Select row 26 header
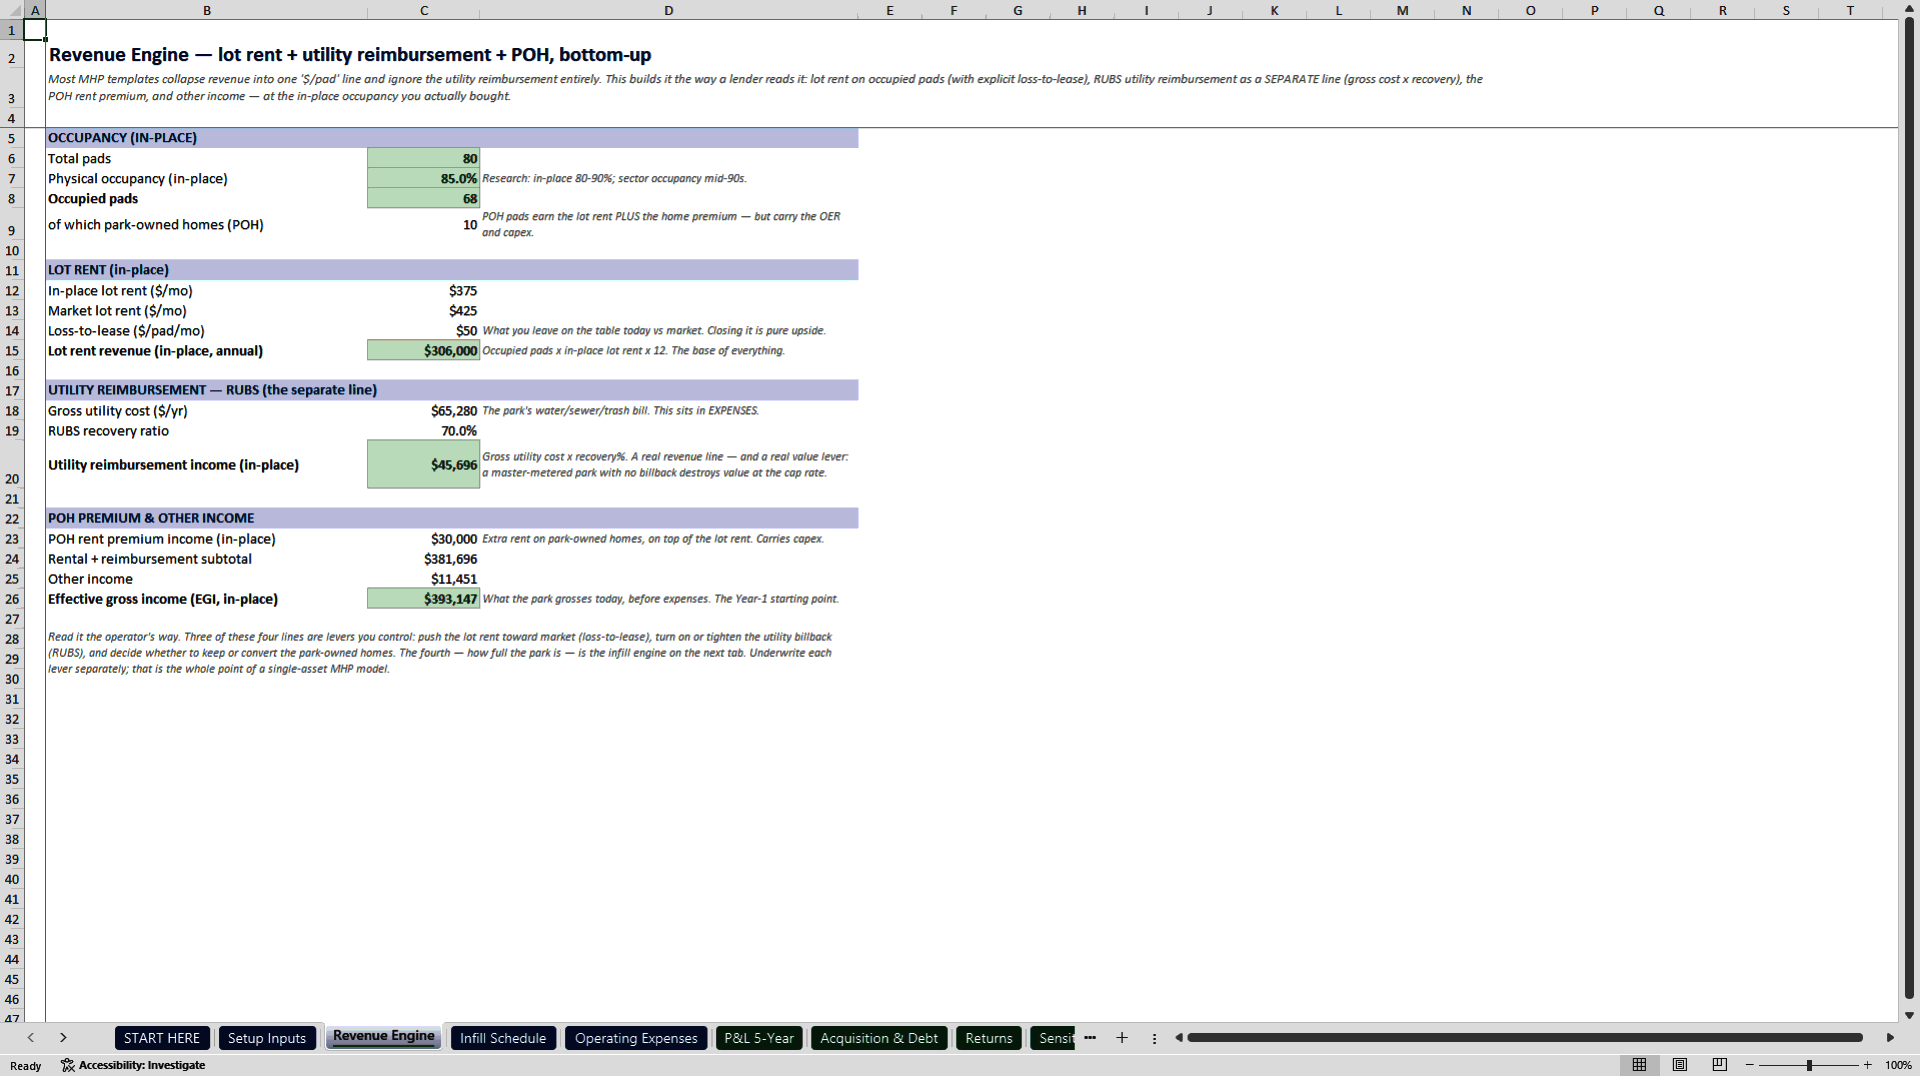Image resolution: width=1920 pixels, height=1076 pixels. pos(12,599)
